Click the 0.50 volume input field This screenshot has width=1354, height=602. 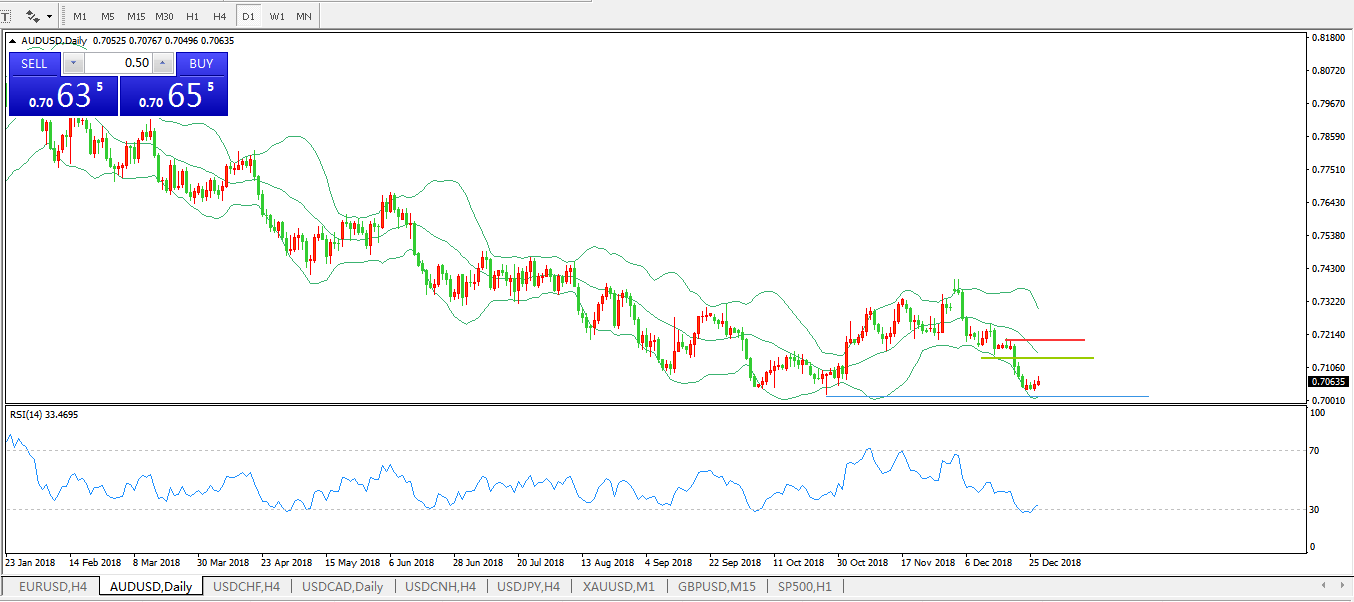(x=118, y=63)
